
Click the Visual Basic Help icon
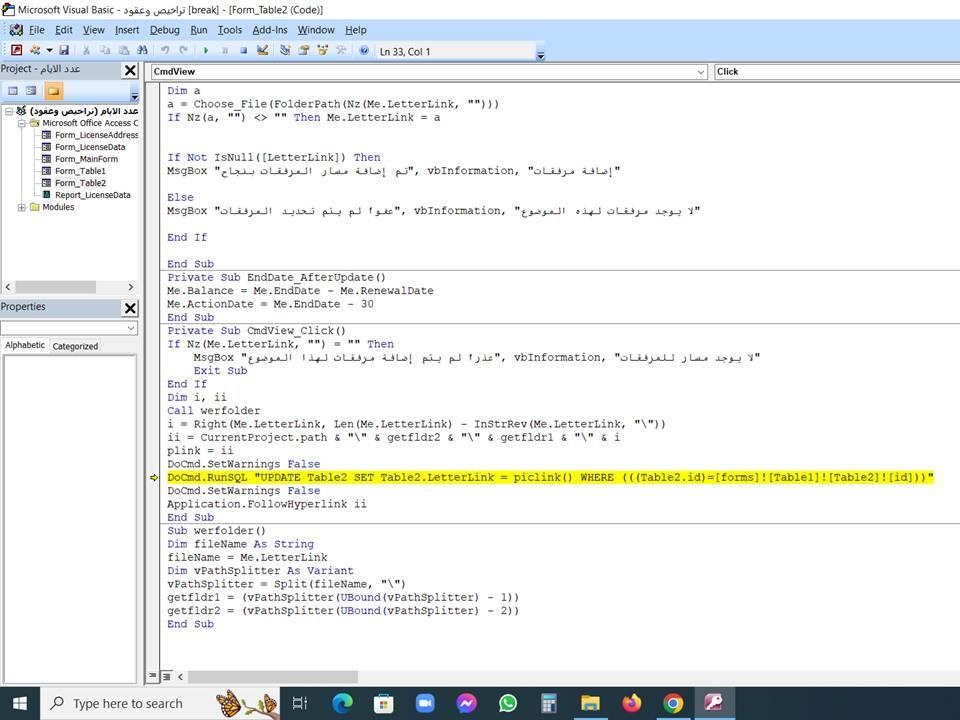[x=364, y=50]
